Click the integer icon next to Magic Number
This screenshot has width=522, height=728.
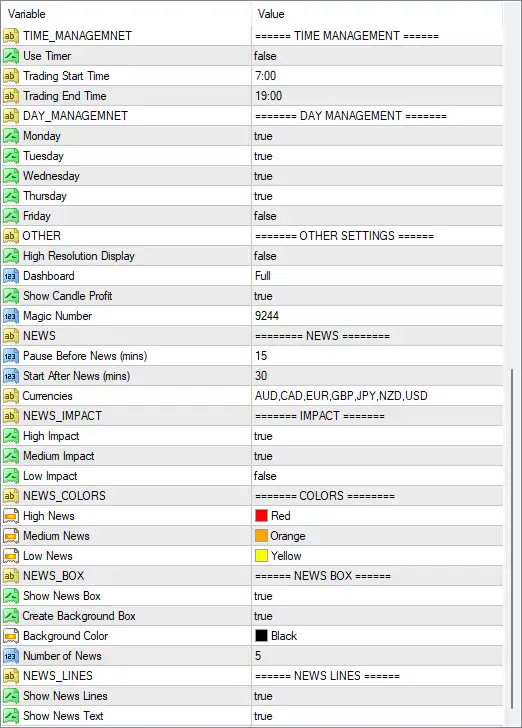point(11,316)
